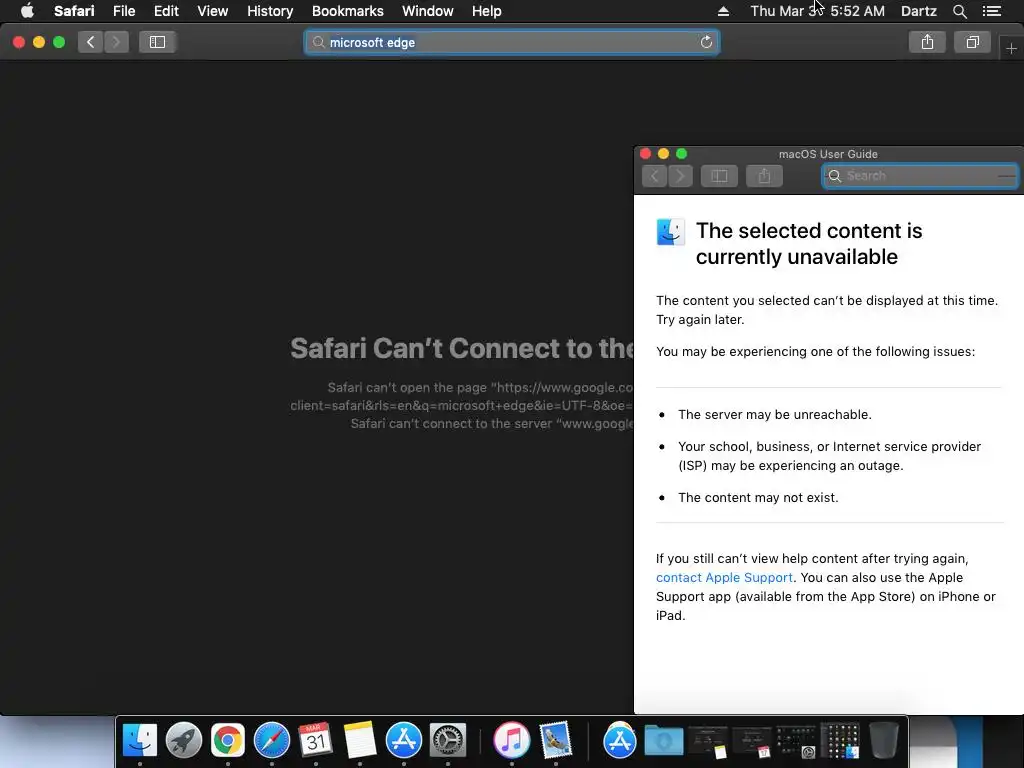The height and width of the screenshot is (768, 1024).
Task: Open Notification Center list icon
Action: point(992,11)
